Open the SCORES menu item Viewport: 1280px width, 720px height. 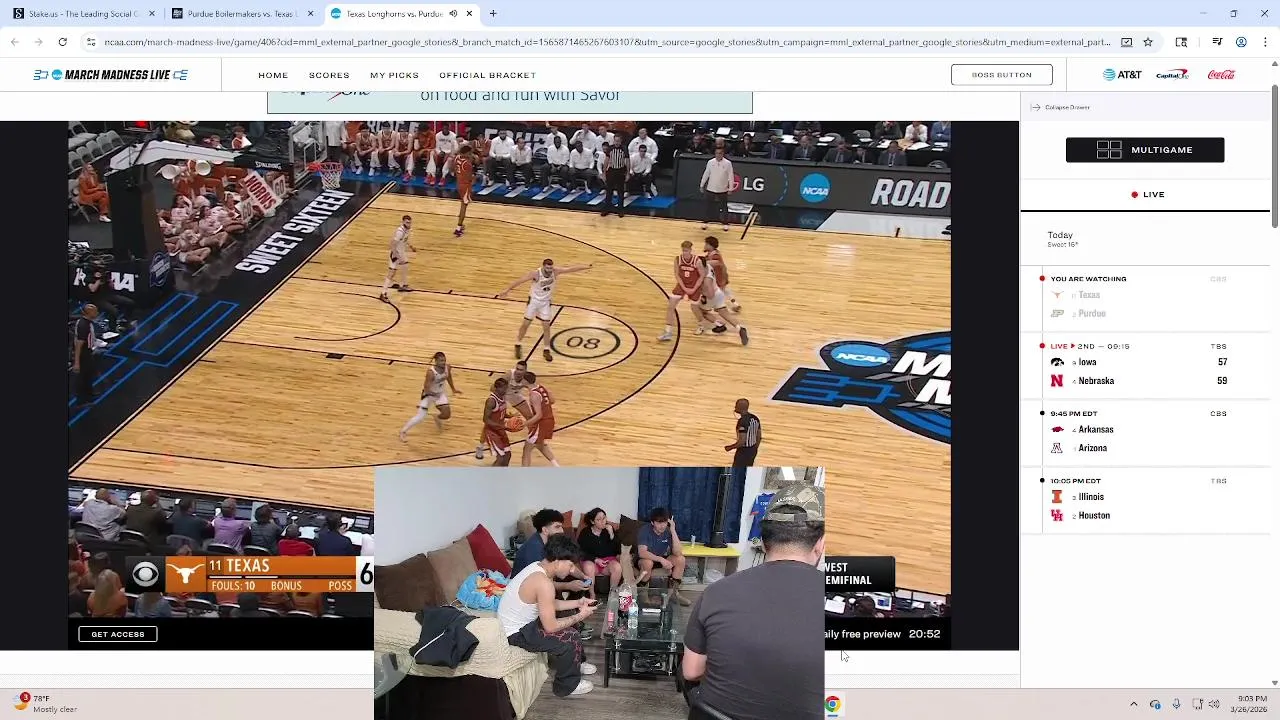(x=329, y=75)
